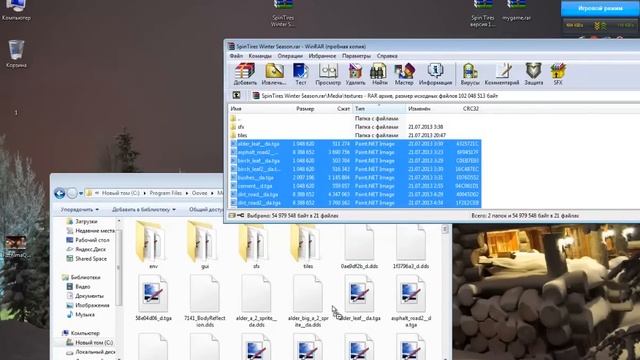Open Документы library in the Explorer sidebar
The image size is (640, 360).
click(85, 296)
